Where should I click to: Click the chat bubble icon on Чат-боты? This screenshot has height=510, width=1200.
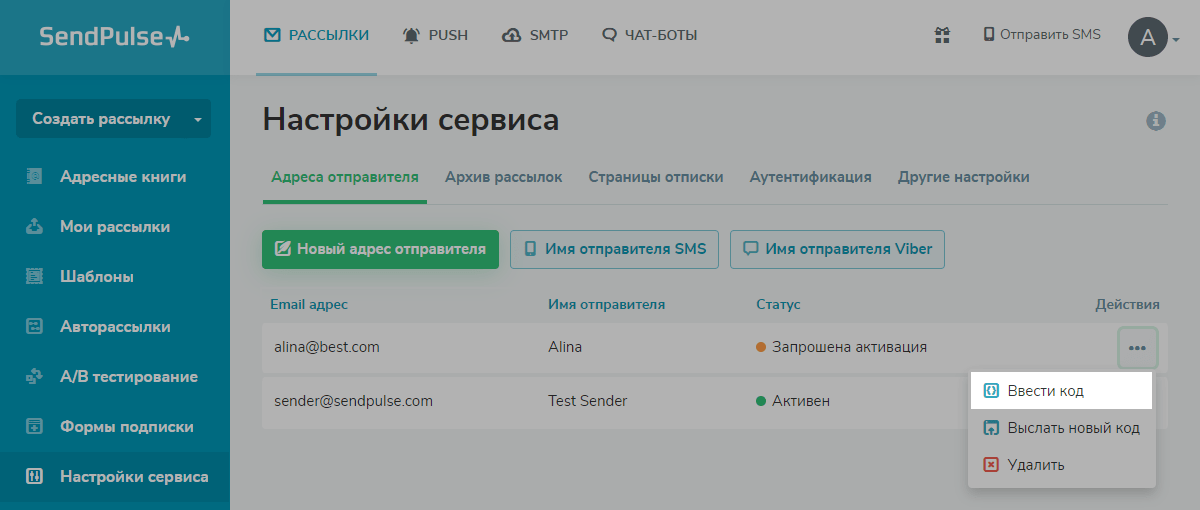coord(610,36)
